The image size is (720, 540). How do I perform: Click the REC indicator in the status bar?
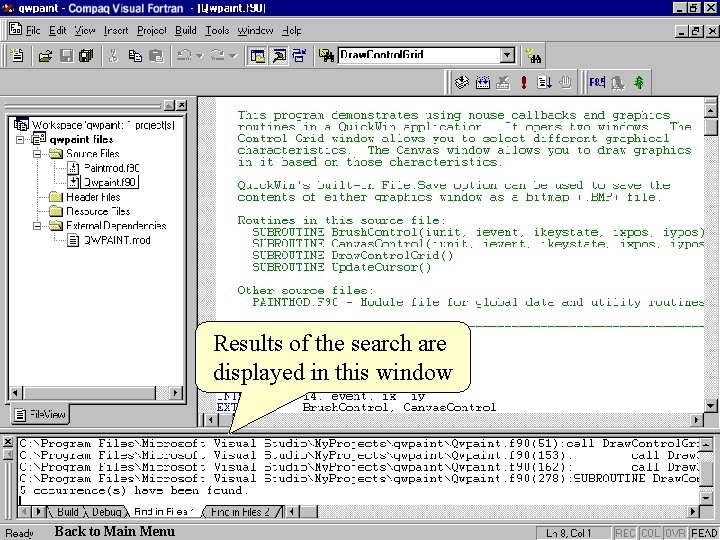tap(625, 533)
